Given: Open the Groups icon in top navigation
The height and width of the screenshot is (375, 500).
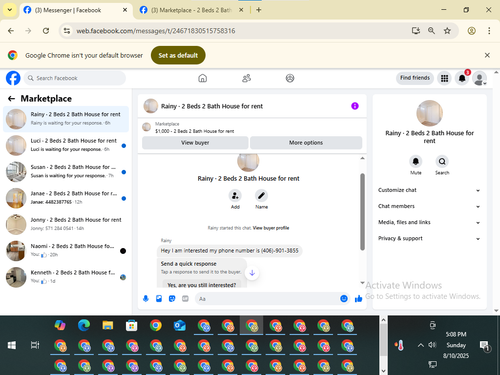Looking at the screenshot, I should [x=290, y=78].
